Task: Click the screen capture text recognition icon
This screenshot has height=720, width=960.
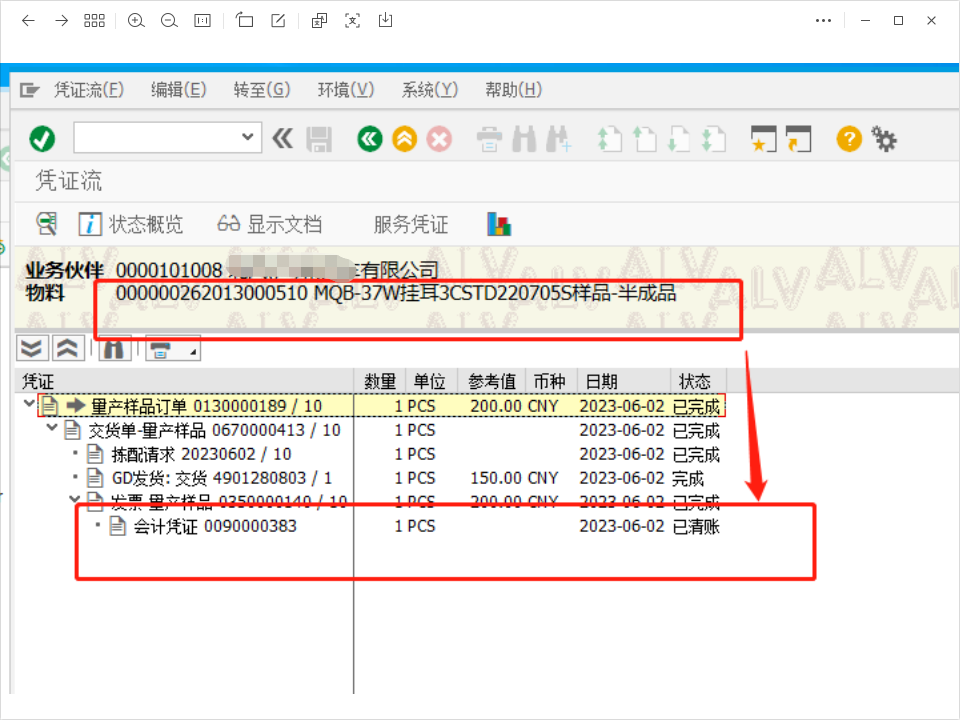Action: [x=353, y=21]
